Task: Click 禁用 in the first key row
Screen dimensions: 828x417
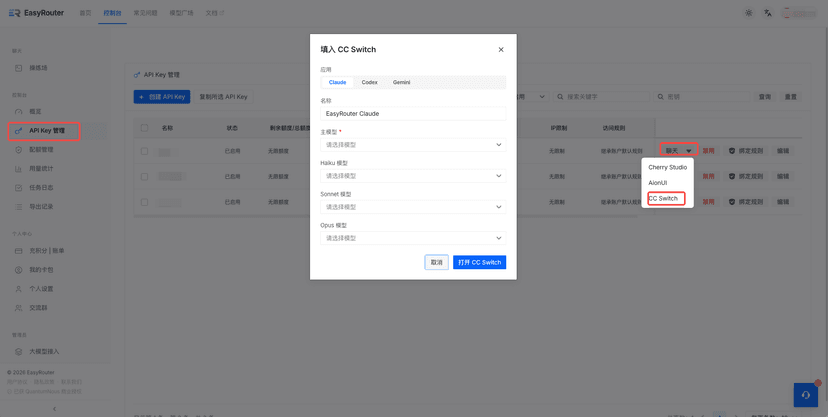Action: 708,151
